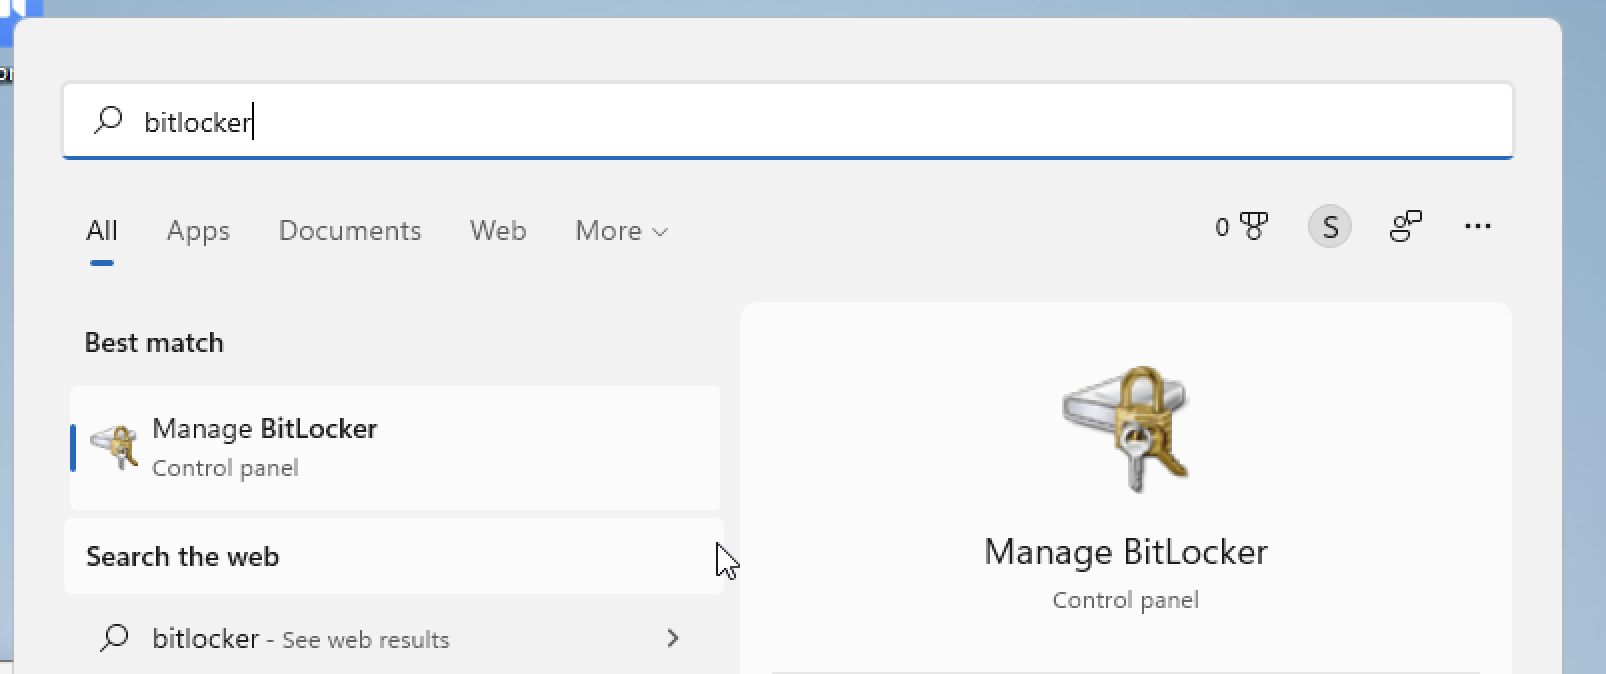Open the Documents filter tab
Screen dimensions: 1606x674
[350, 231]
